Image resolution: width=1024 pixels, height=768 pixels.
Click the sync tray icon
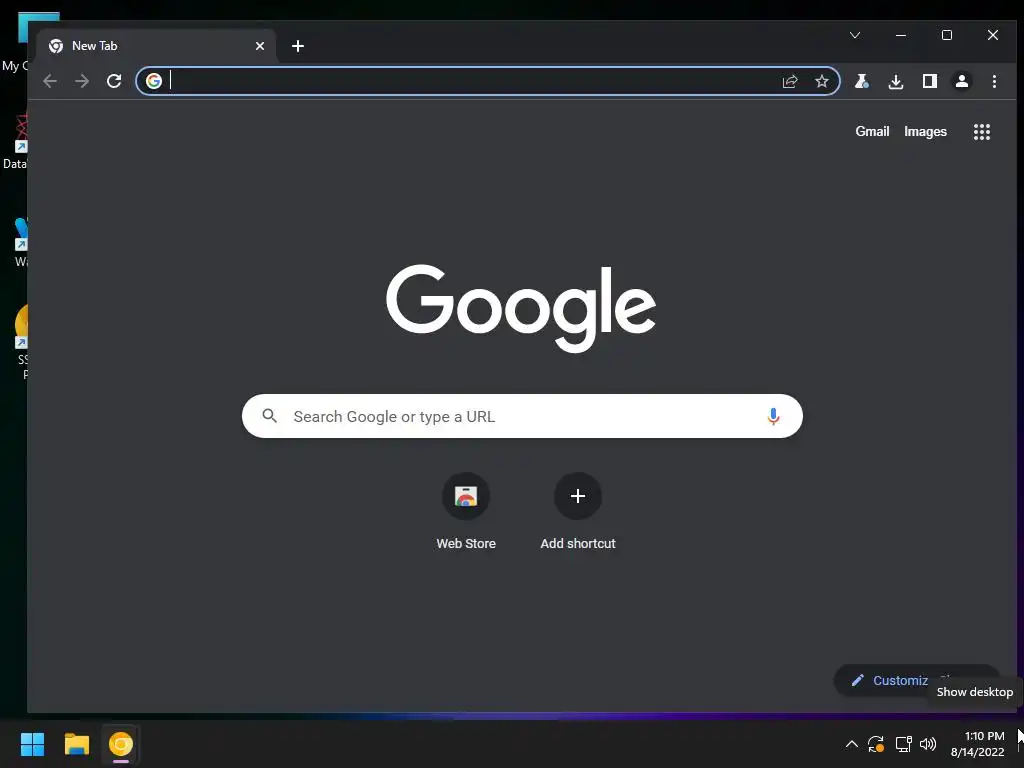tap(876, 744)
